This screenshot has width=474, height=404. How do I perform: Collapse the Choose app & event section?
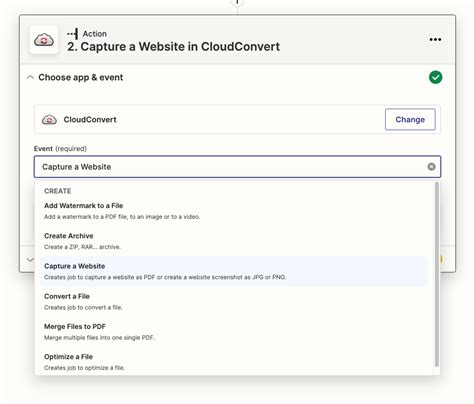[x=30, y=77]
